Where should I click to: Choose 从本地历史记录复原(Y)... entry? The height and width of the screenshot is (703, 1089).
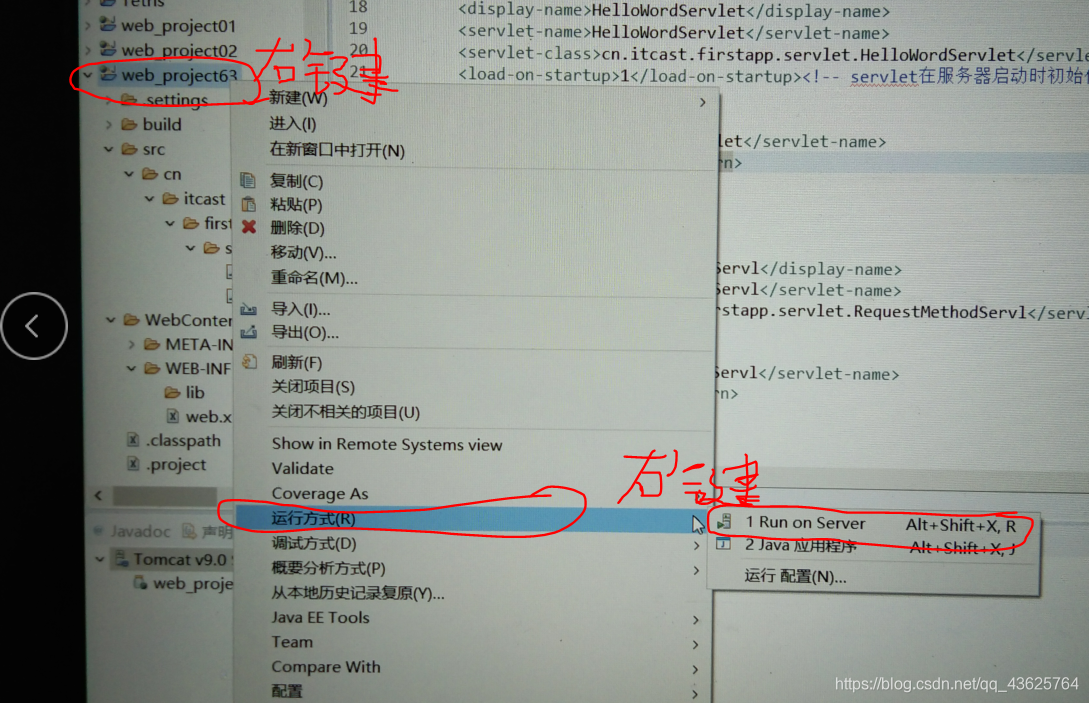[x=472, y=593]
